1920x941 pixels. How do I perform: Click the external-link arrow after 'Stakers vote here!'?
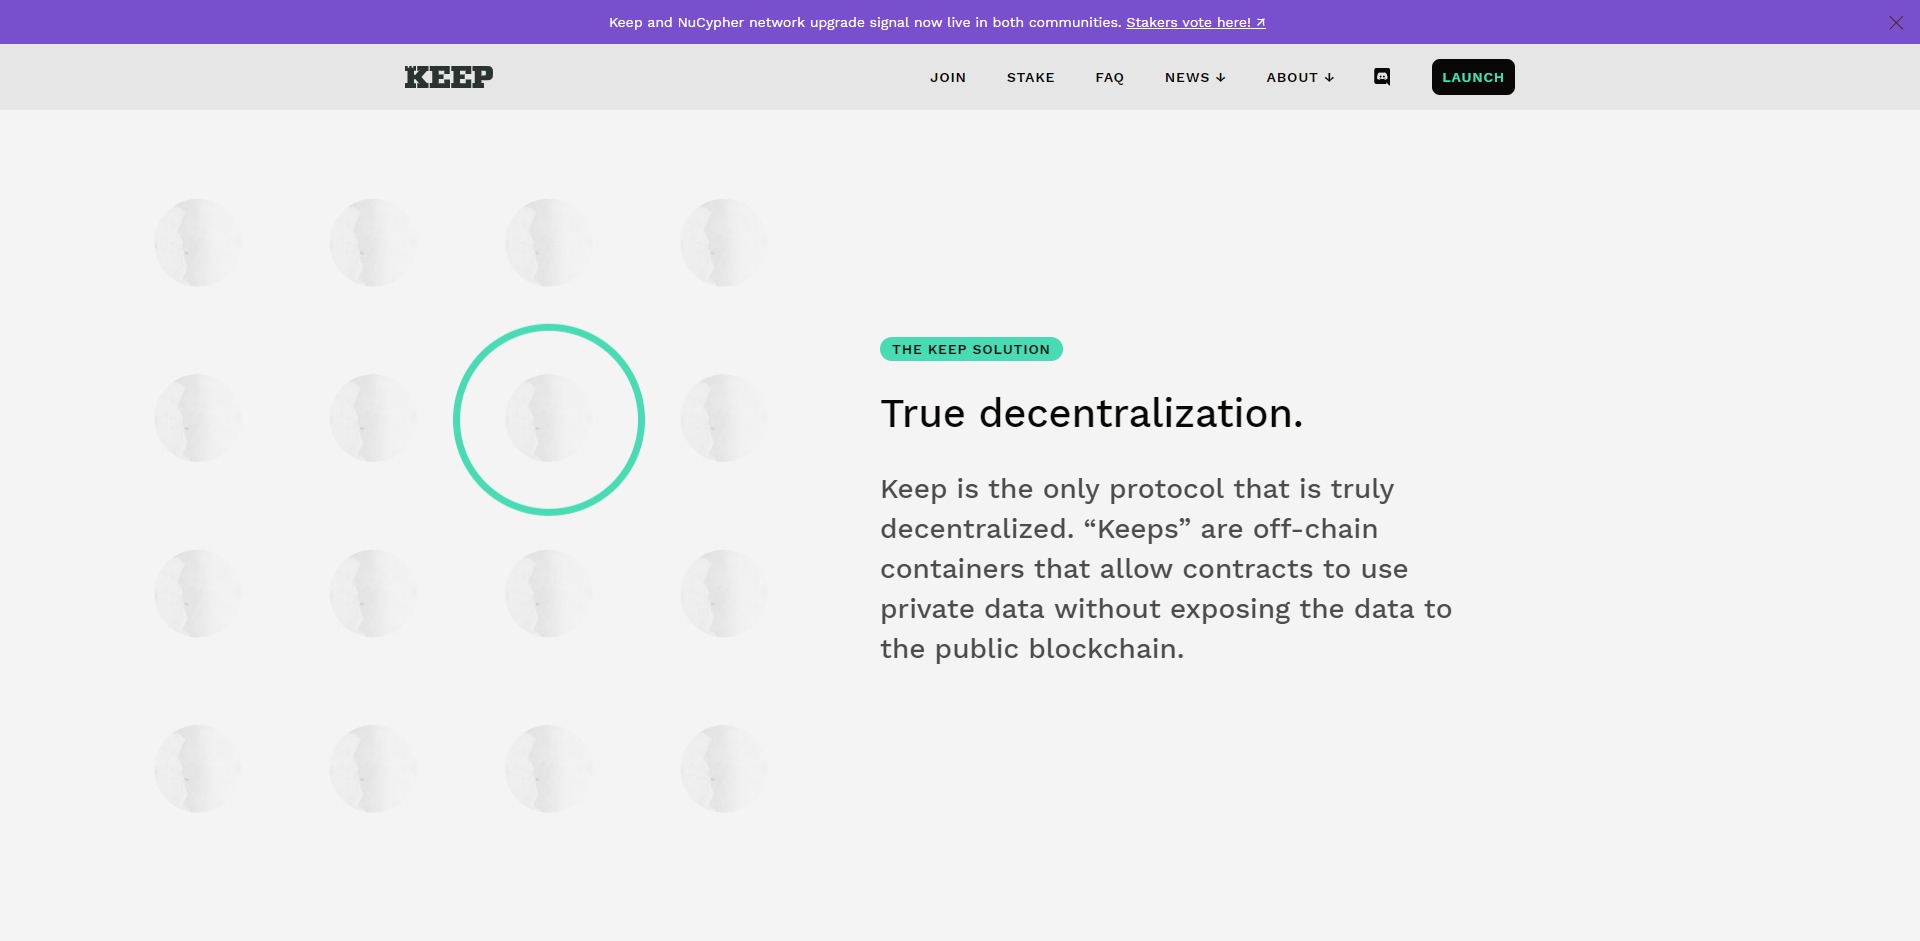point(1260,23)
